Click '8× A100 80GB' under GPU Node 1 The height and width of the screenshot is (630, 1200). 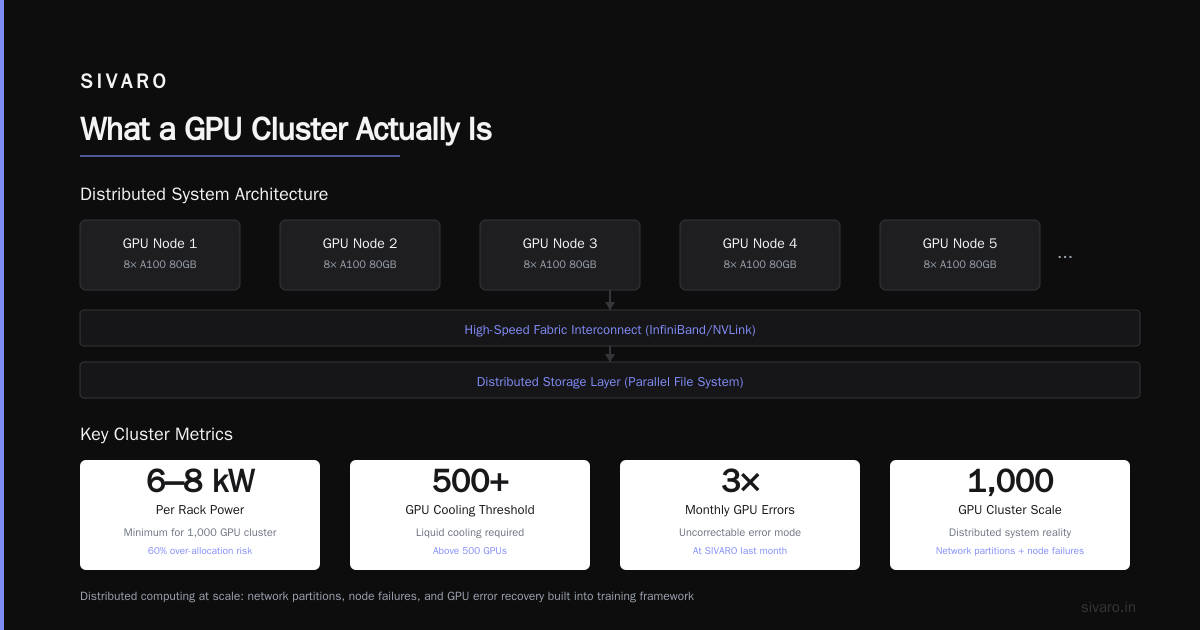point(160,265)
